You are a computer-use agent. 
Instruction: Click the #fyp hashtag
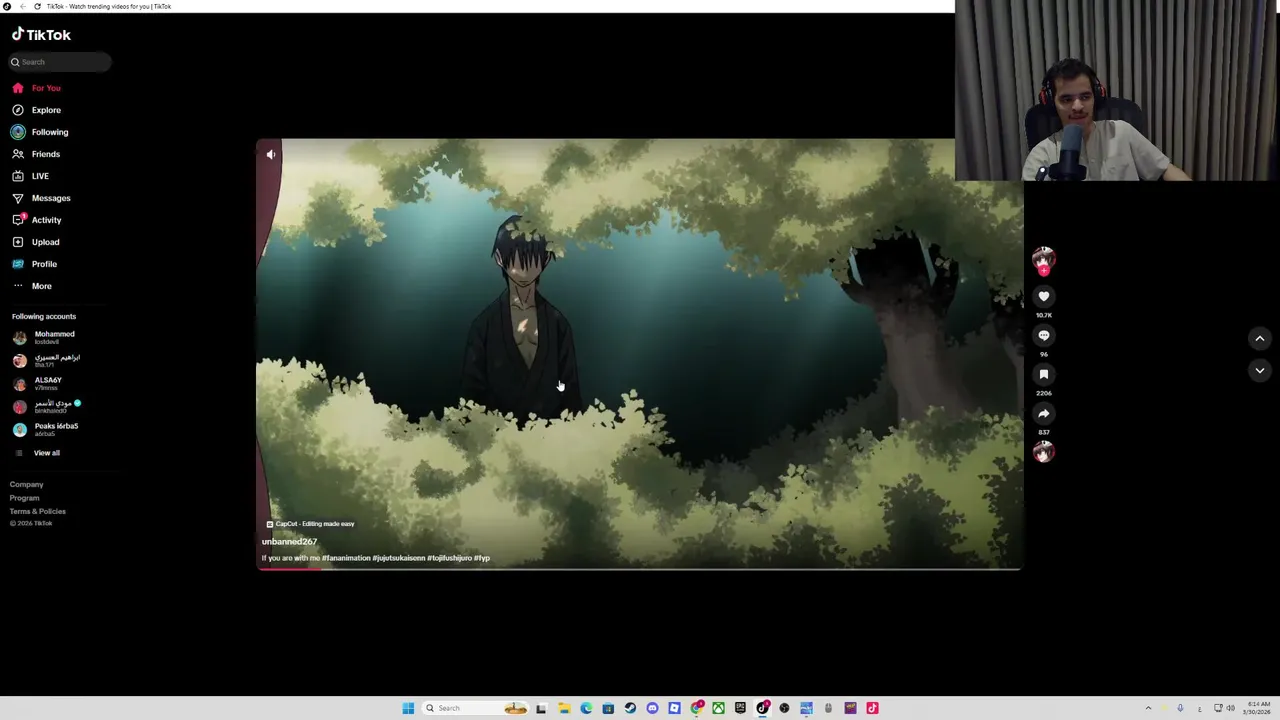pos(482,558)
